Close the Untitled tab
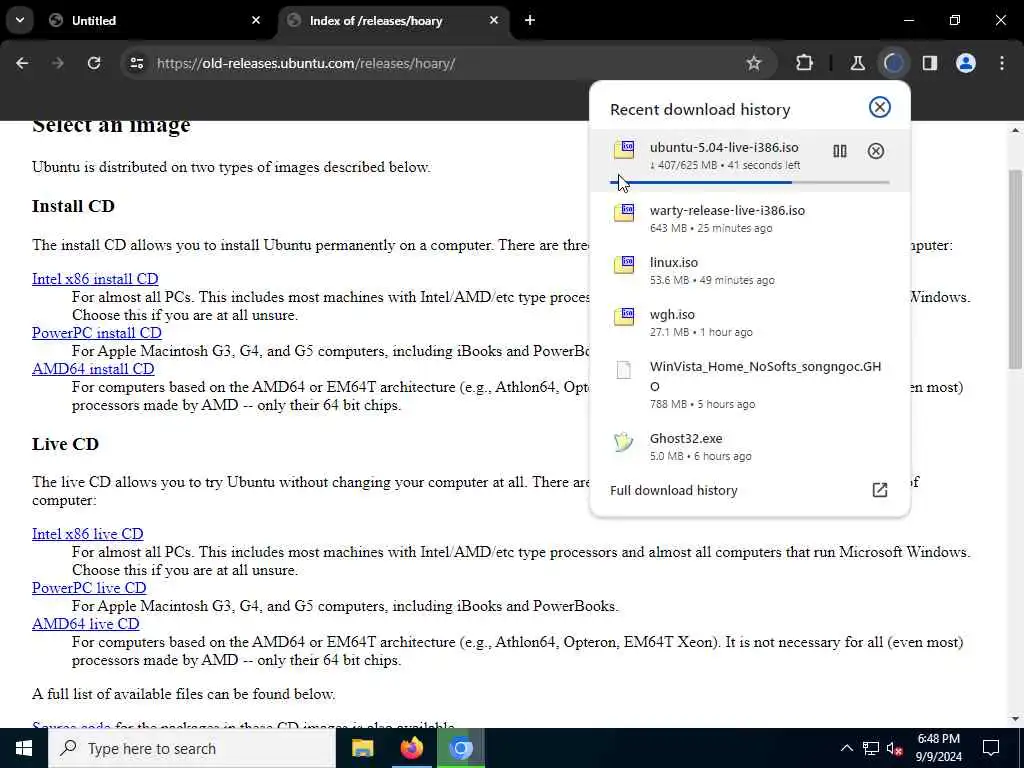 click(x=256, y=20)
